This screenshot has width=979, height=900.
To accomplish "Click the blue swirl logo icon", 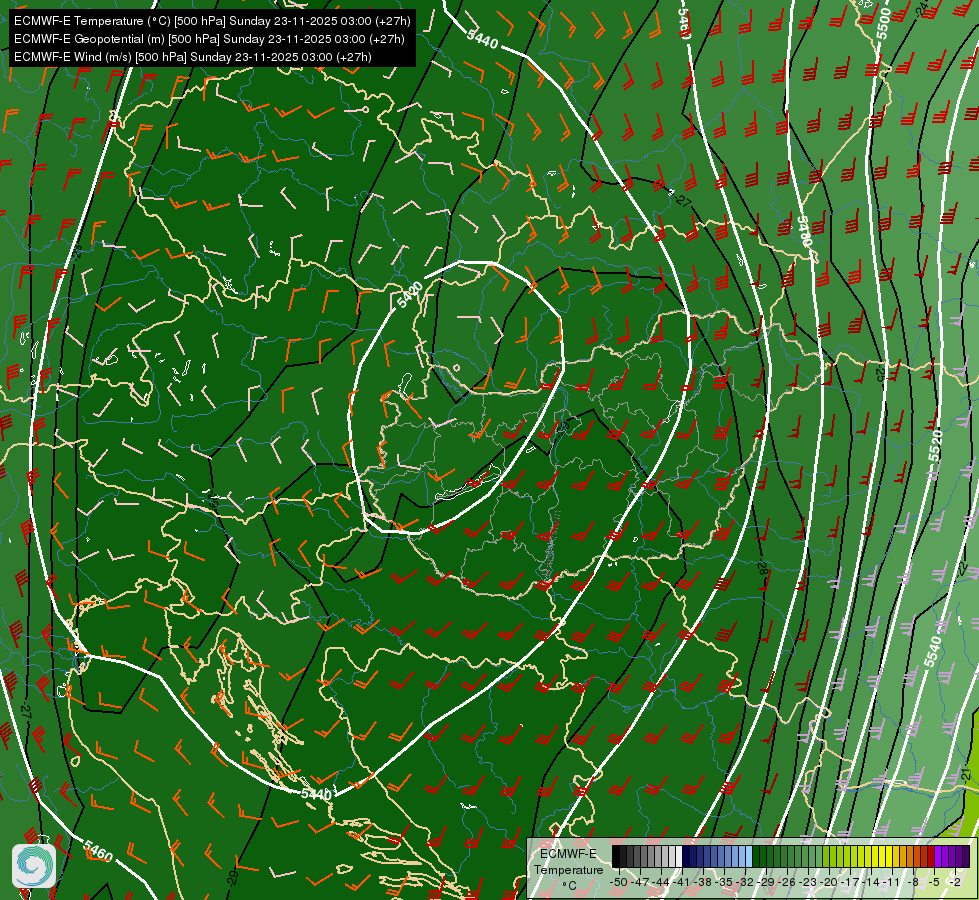I will click(34, 864).
